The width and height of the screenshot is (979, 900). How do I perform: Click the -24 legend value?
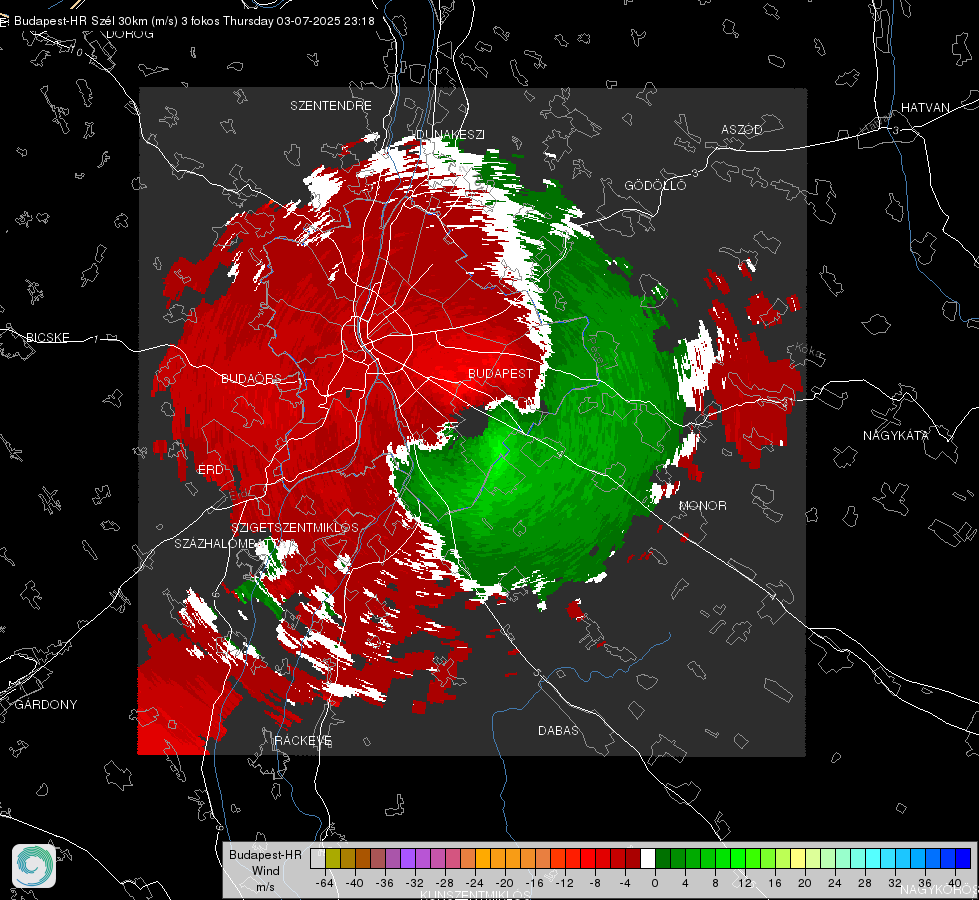tap(475, 883)
